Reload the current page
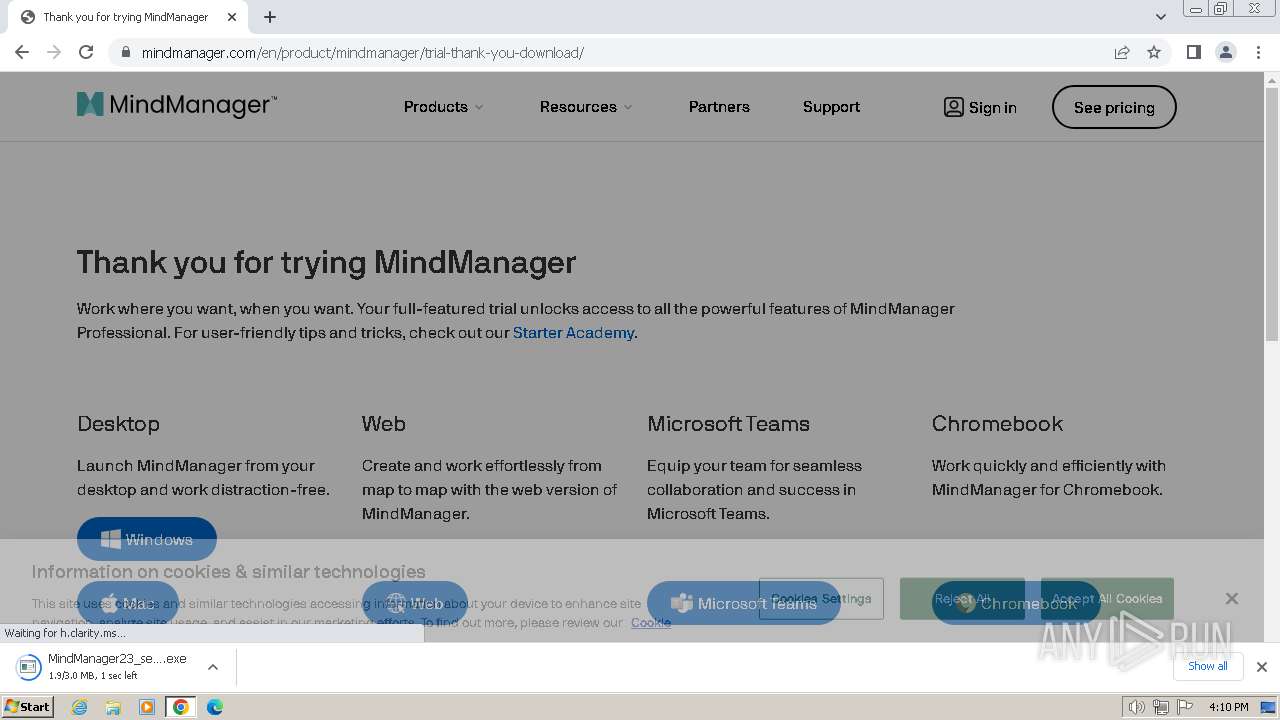1280x720 pixels. [x=86, y=52]
